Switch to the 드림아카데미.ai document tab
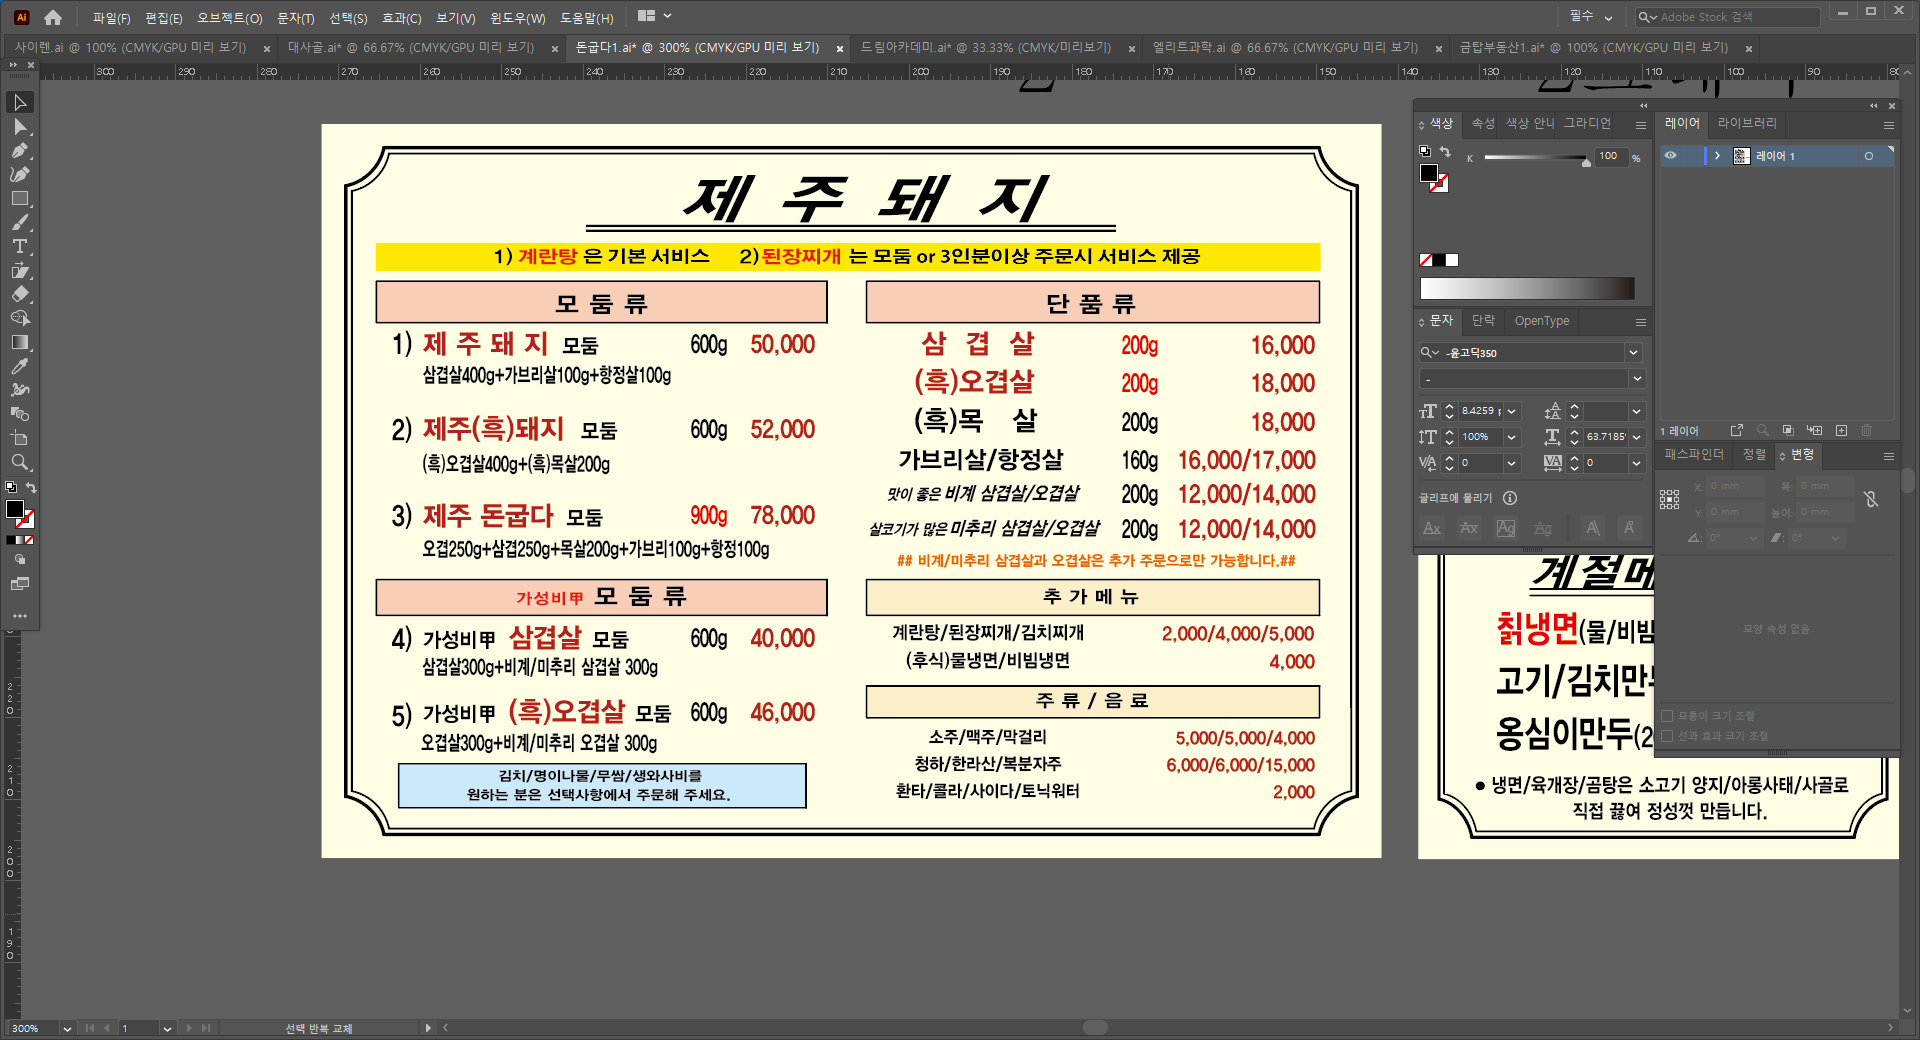 pyautogui.click(x=985, y=48)
